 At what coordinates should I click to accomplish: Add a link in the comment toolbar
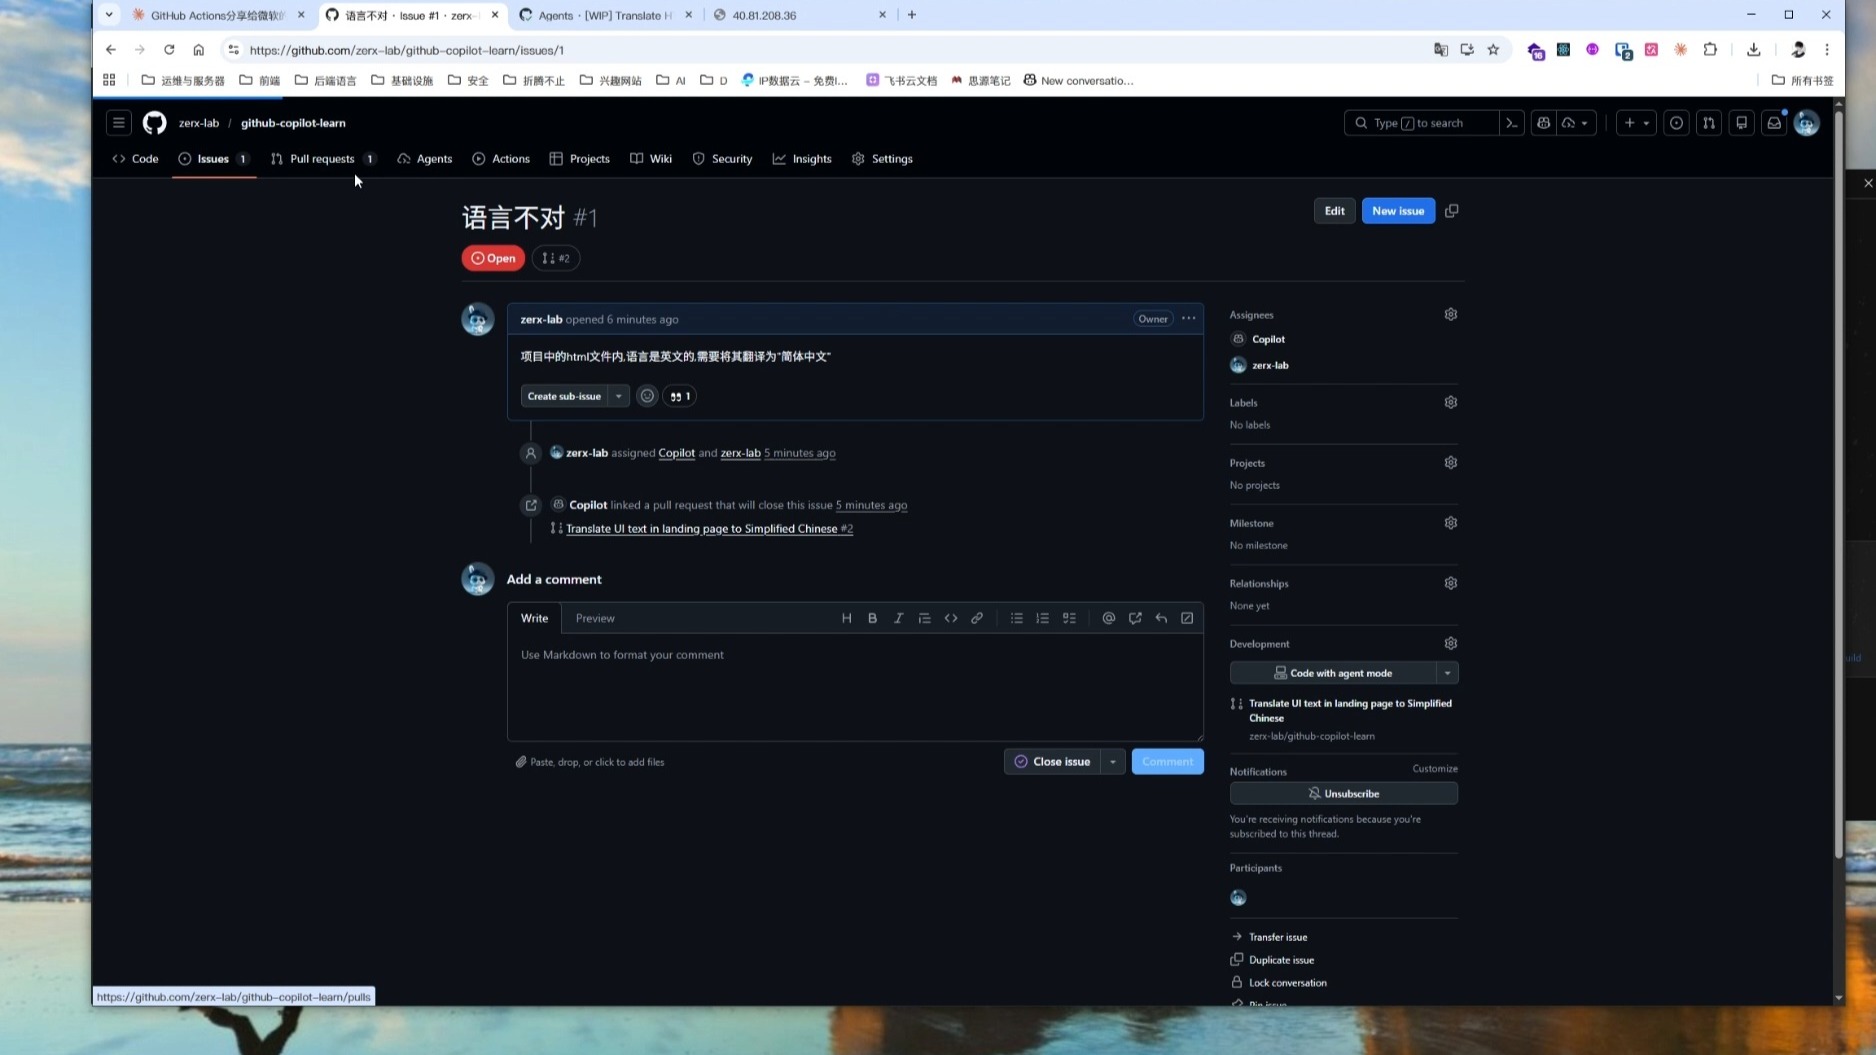977,618
